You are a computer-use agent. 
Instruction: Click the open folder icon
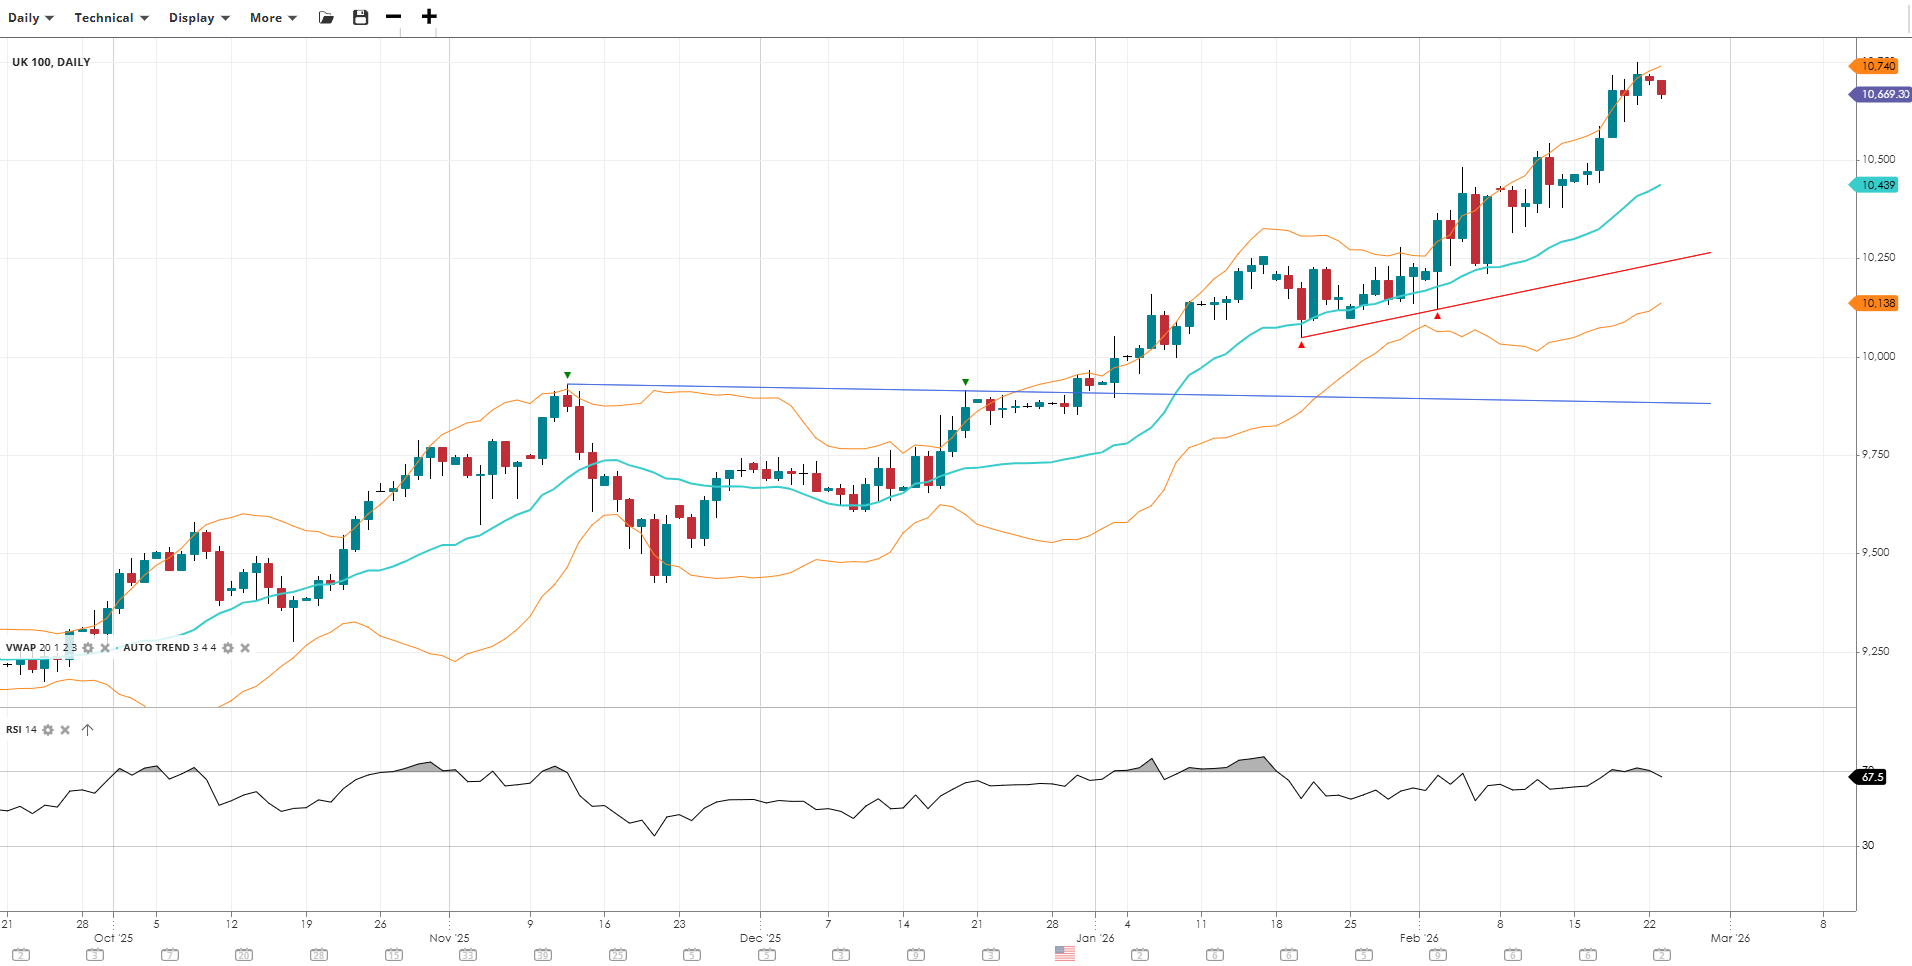326,18
